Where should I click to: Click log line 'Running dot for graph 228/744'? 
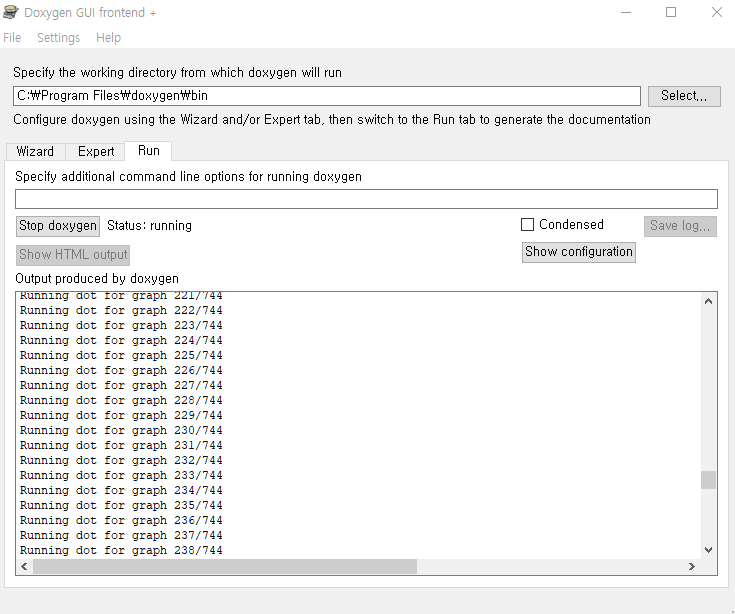[x=121, y=400]
